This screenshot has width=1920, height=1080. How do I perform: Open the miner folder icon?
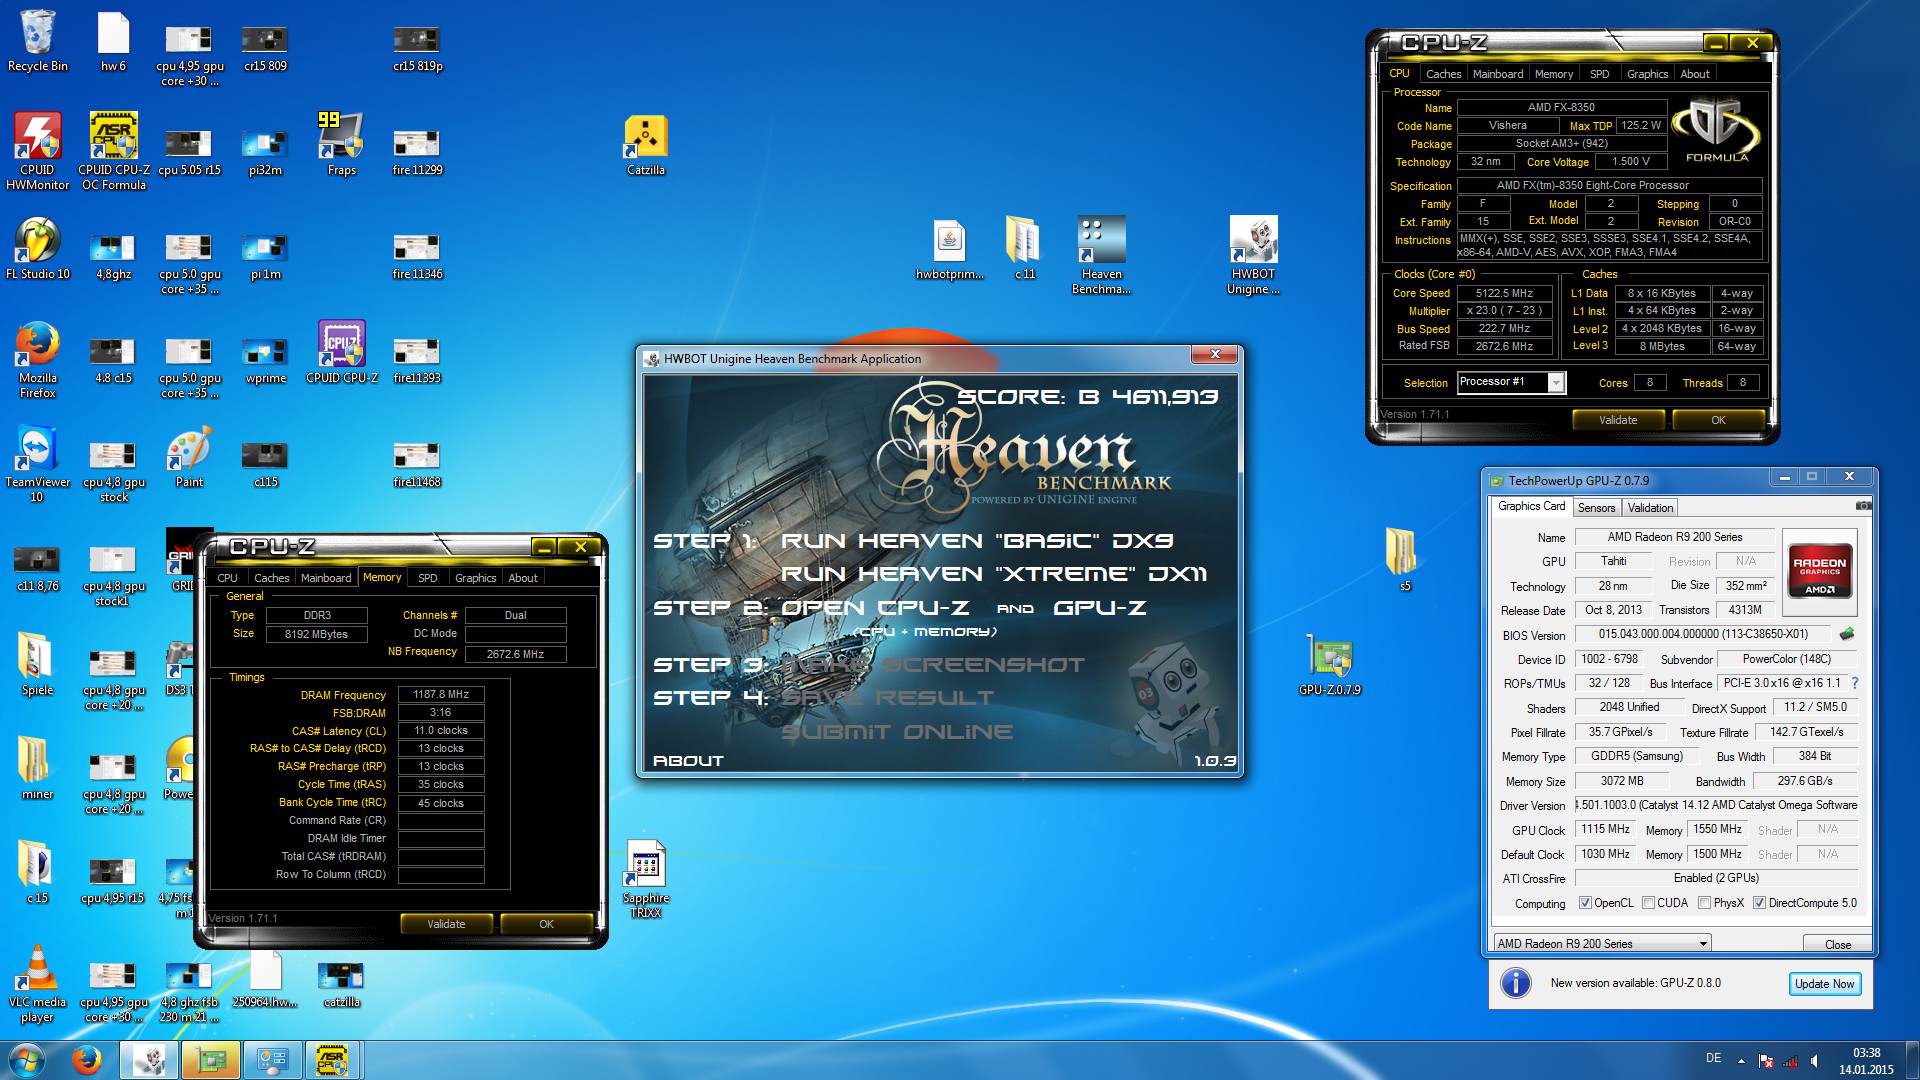coord(37,768)
